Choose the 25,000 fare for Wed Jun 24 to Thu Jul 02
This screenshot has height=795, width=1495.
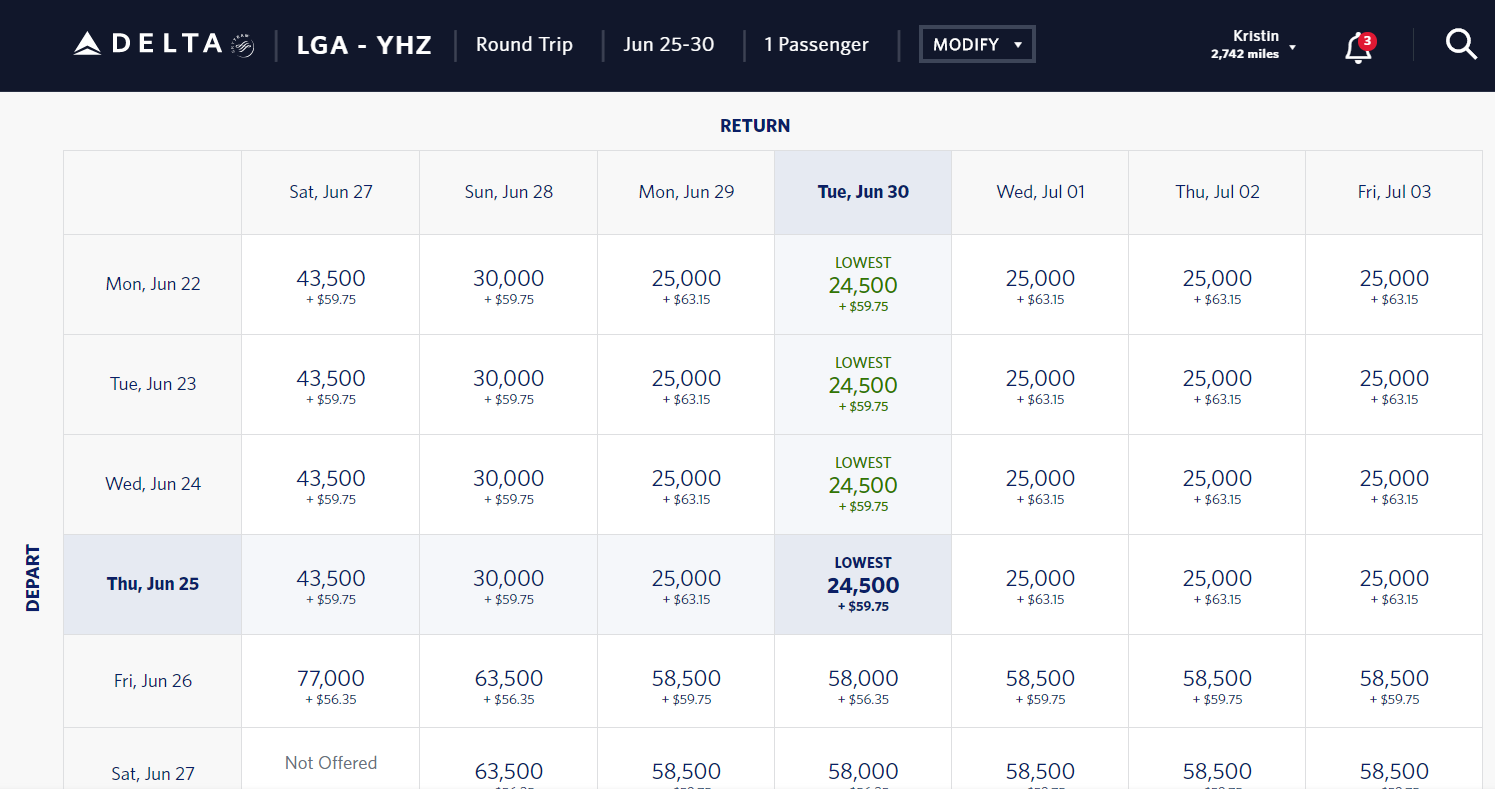pyautogui.click(x=1217, y=485)
